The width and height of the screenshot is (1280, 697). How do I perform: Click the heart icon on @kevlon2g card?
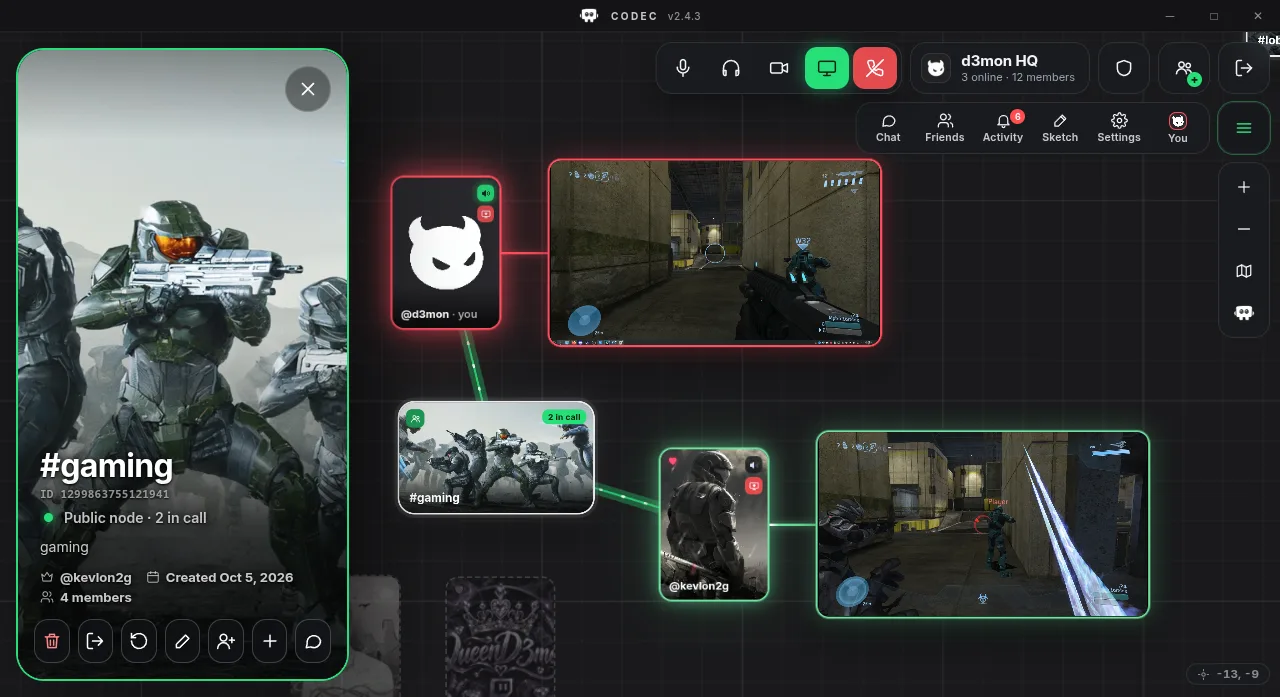[x=673, y=463]
